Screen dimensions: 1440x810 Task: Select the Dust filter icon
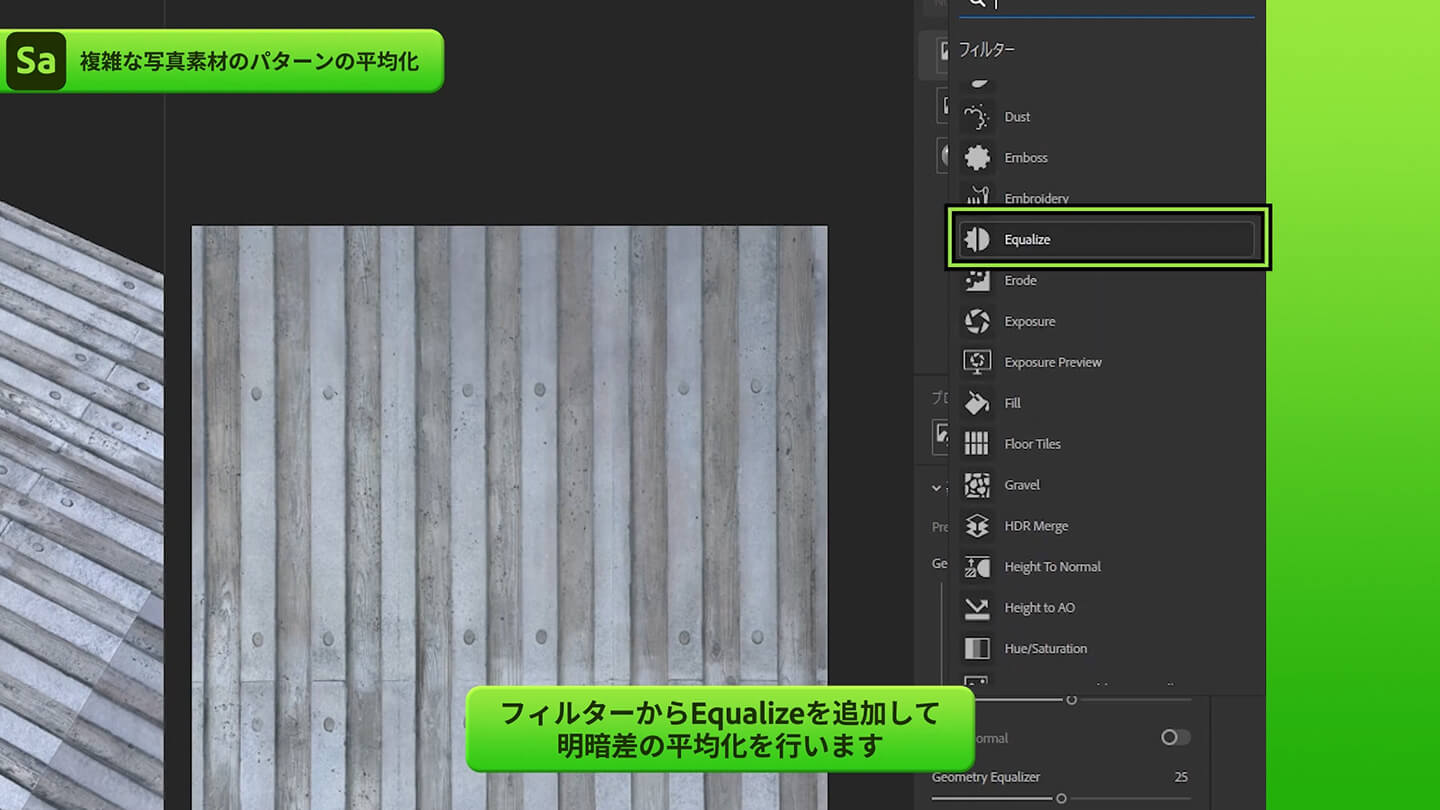[977, 117]
